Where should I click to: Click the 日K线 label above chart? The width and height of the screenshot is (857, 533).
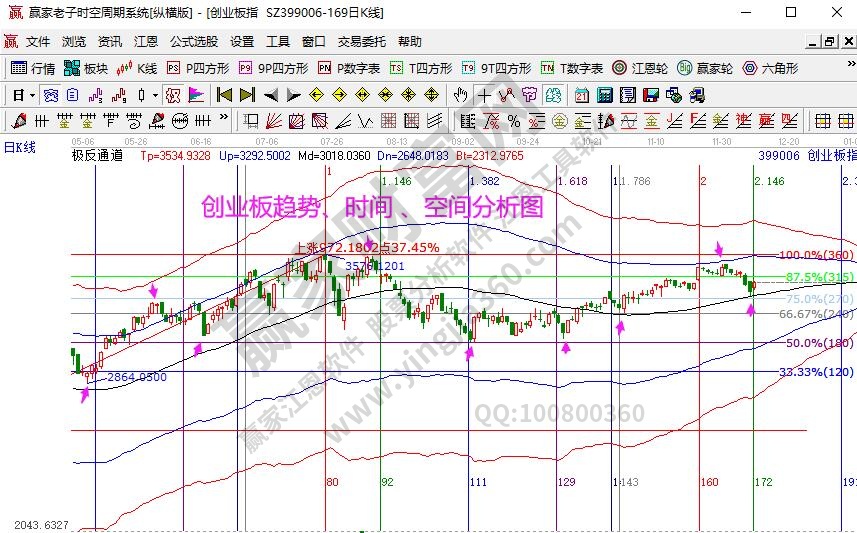tap(19, 147)
